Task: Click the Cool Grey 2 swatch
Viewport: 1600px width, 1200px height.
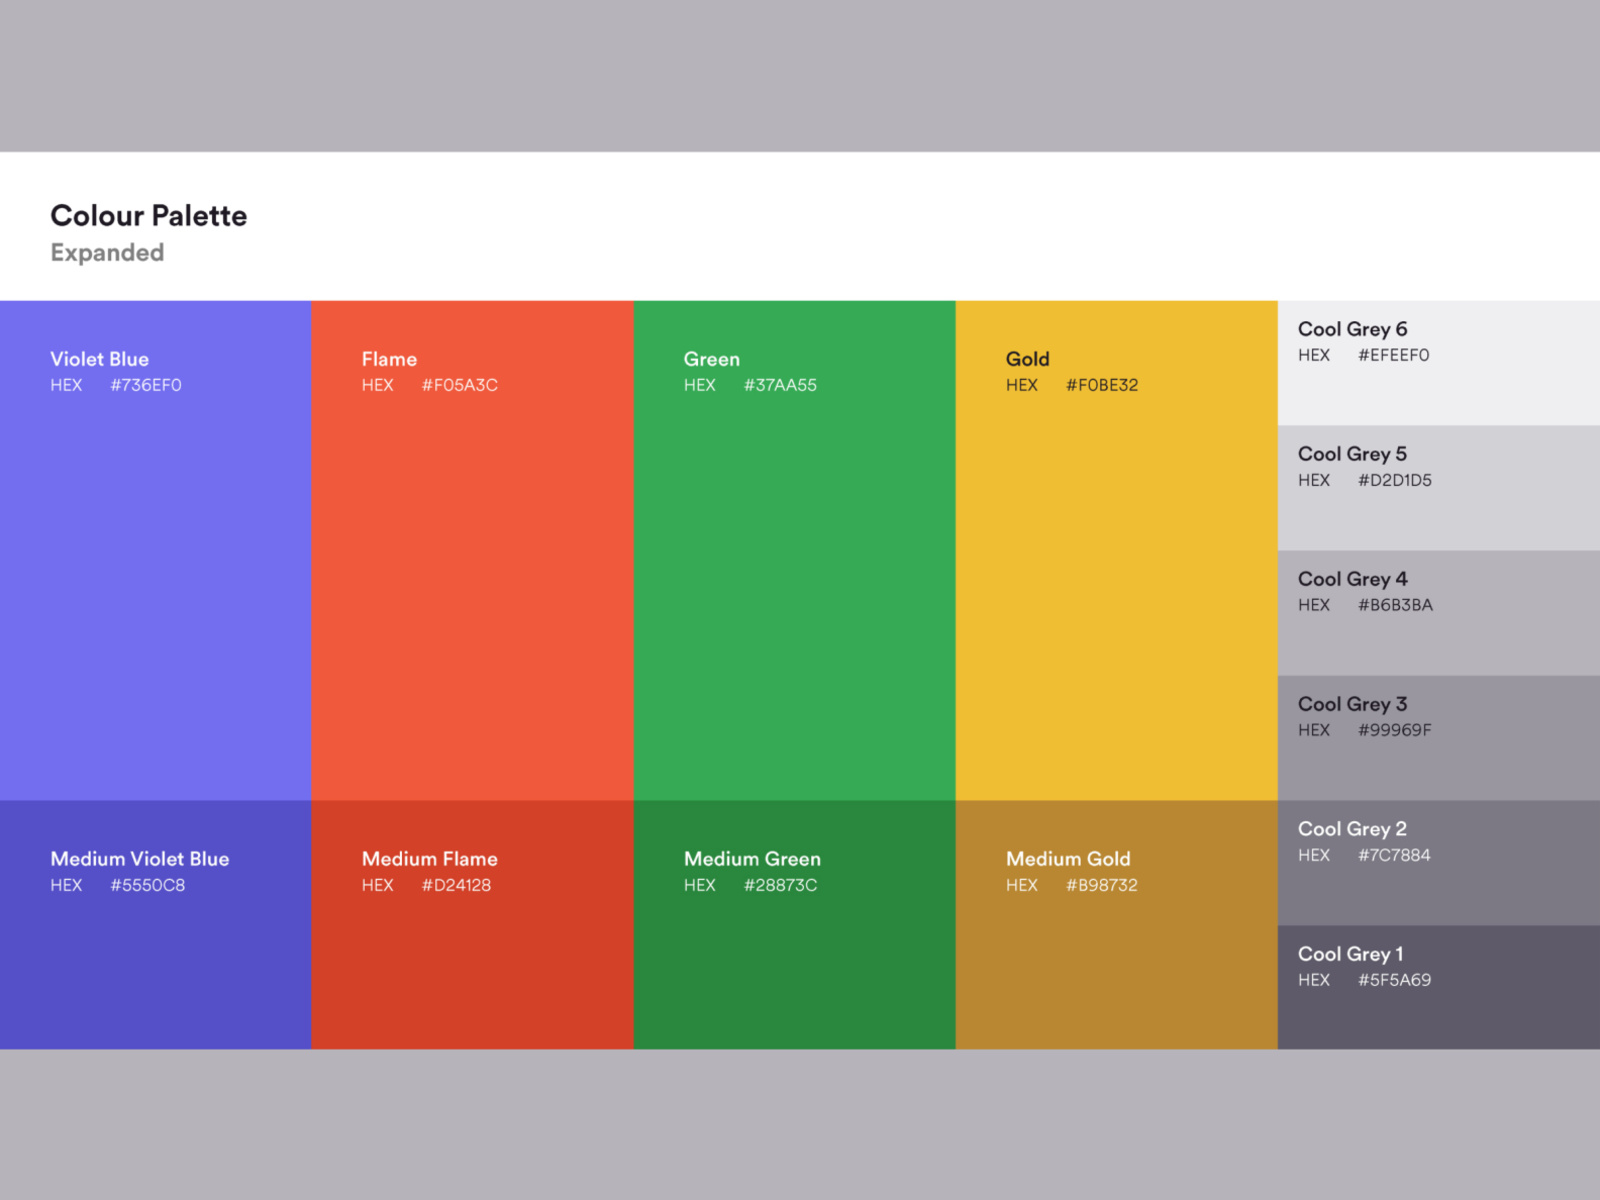Action: point(1438,890)
